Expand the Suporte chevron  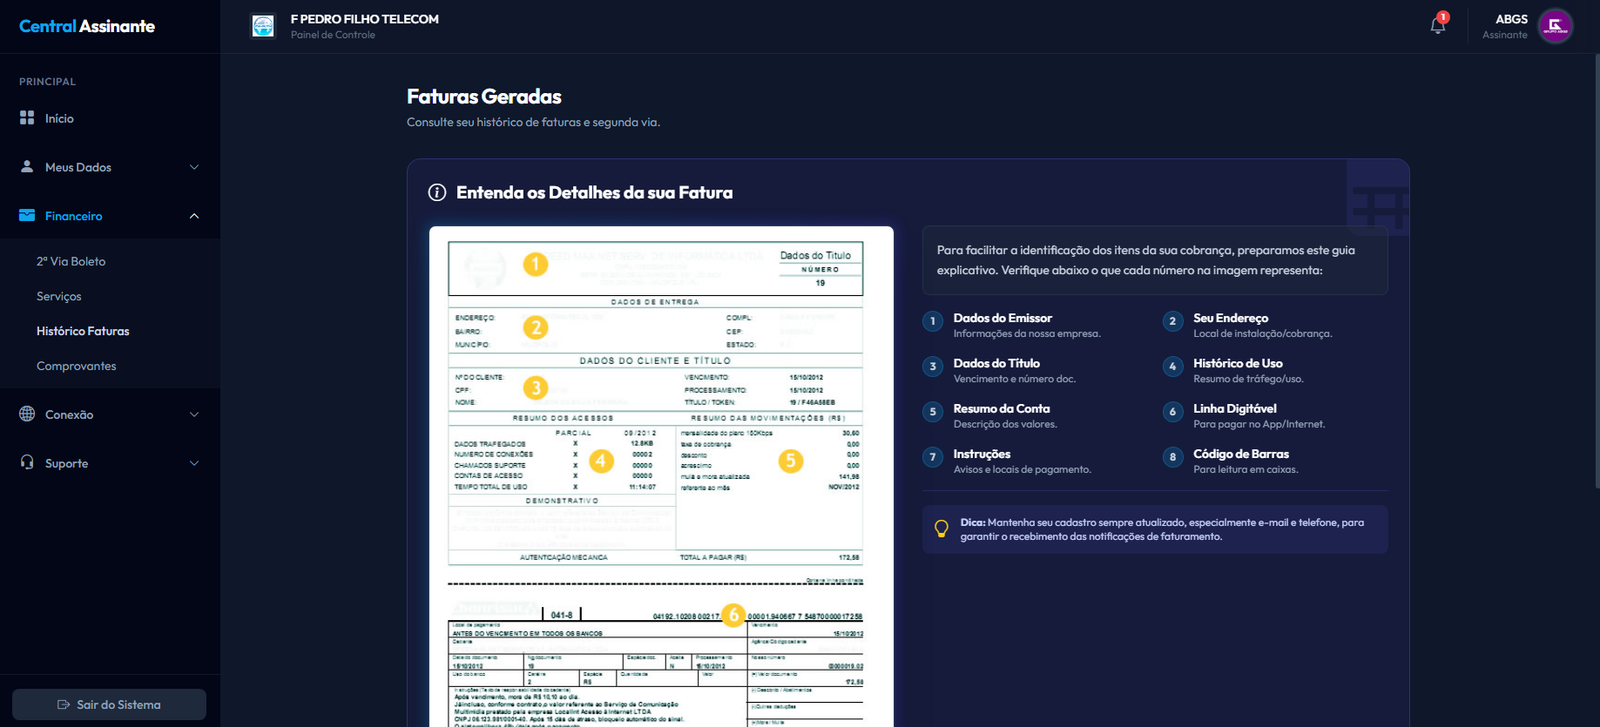[x=194, y=463]
